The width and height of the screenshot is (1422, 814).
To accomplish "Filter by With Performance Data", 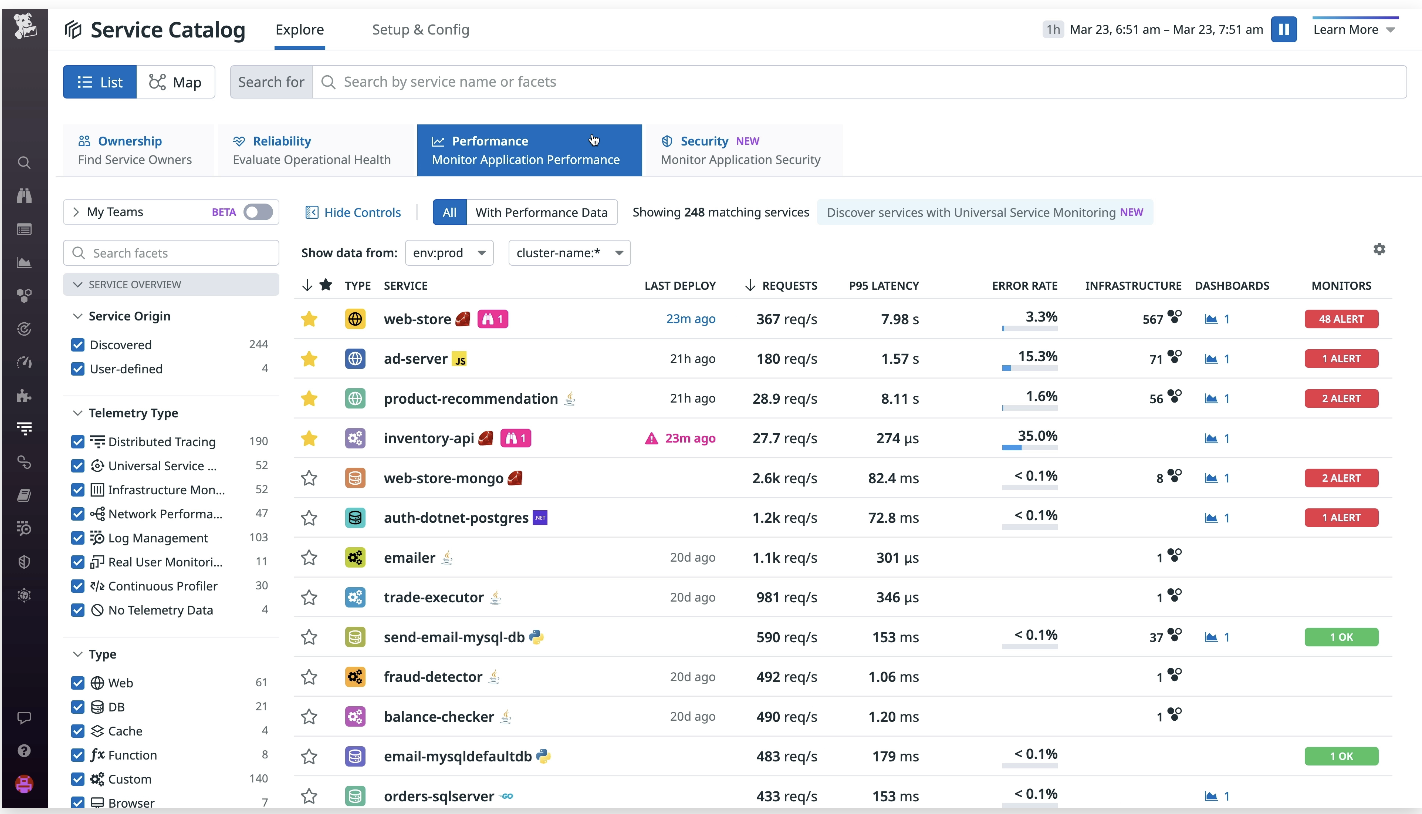I will pyautogui.click(x=541, y=212).
